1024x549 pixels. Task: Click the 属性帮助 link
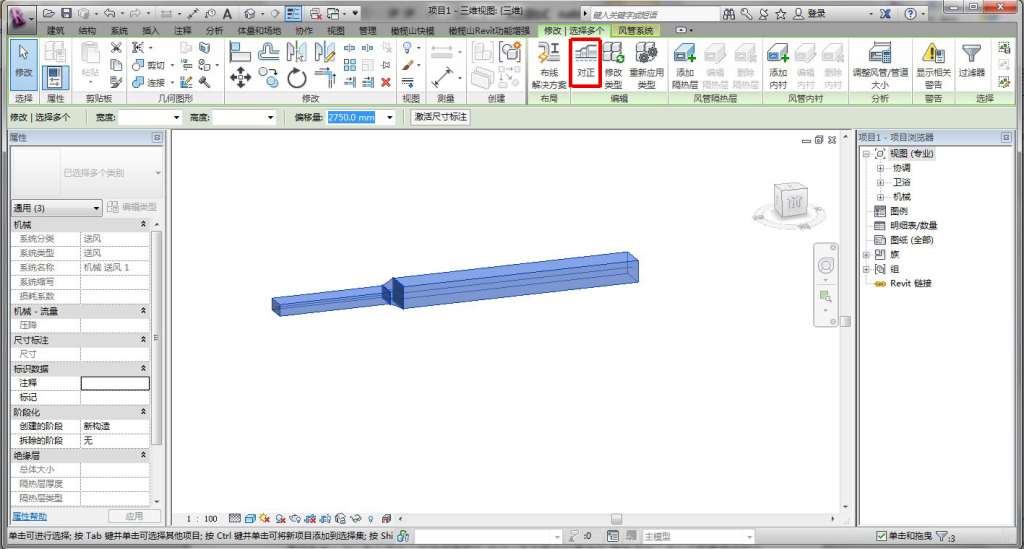tap(29, 516)
